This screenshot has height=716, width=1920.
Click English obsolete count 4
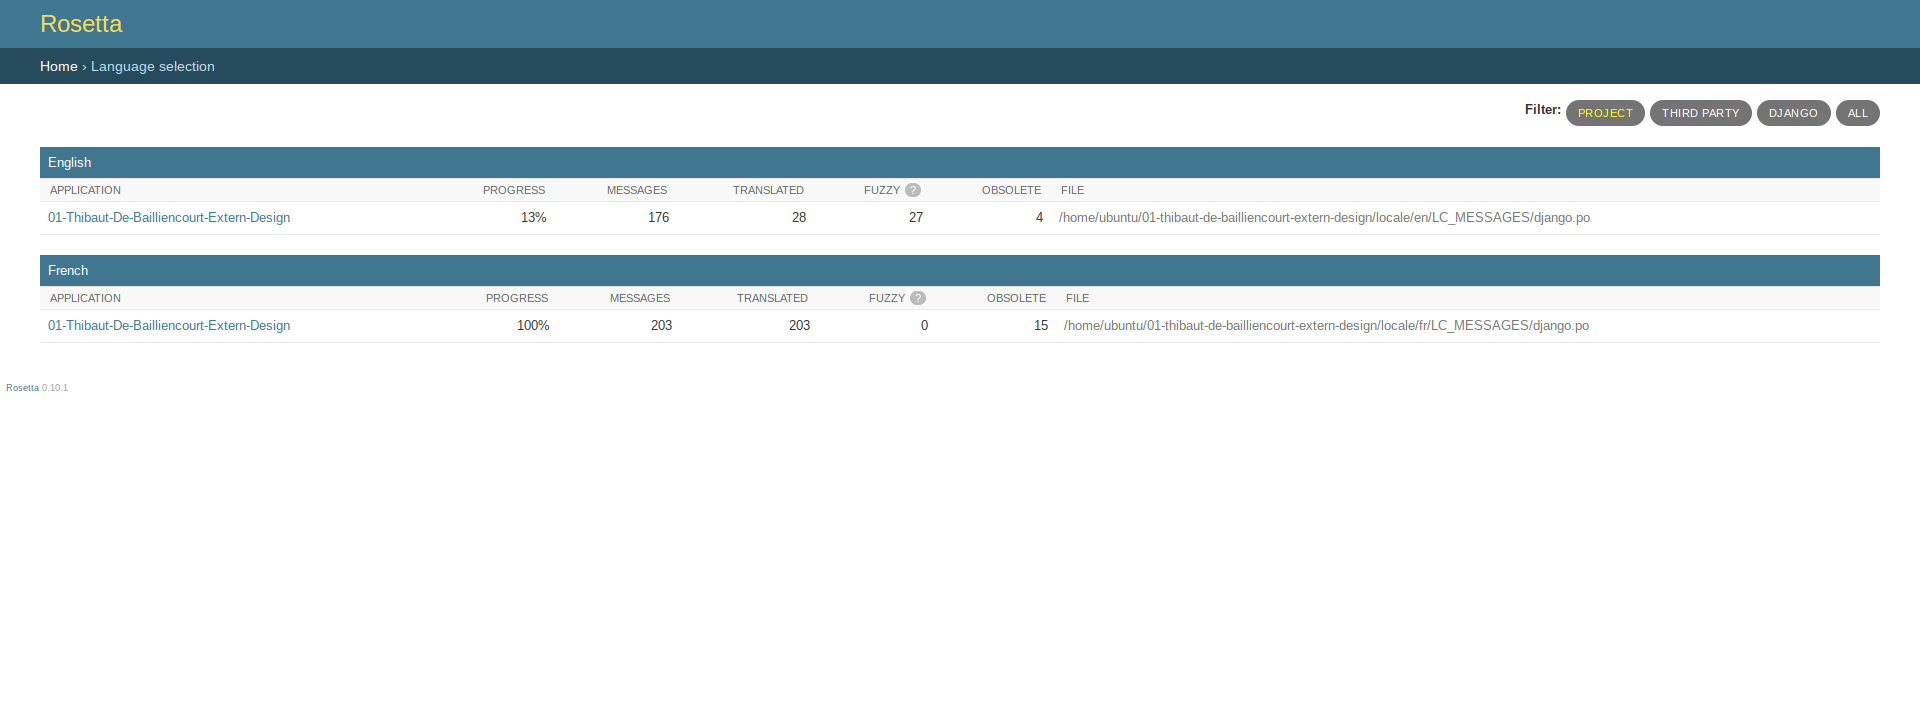pyautogui.click(x=1039, y=217)
